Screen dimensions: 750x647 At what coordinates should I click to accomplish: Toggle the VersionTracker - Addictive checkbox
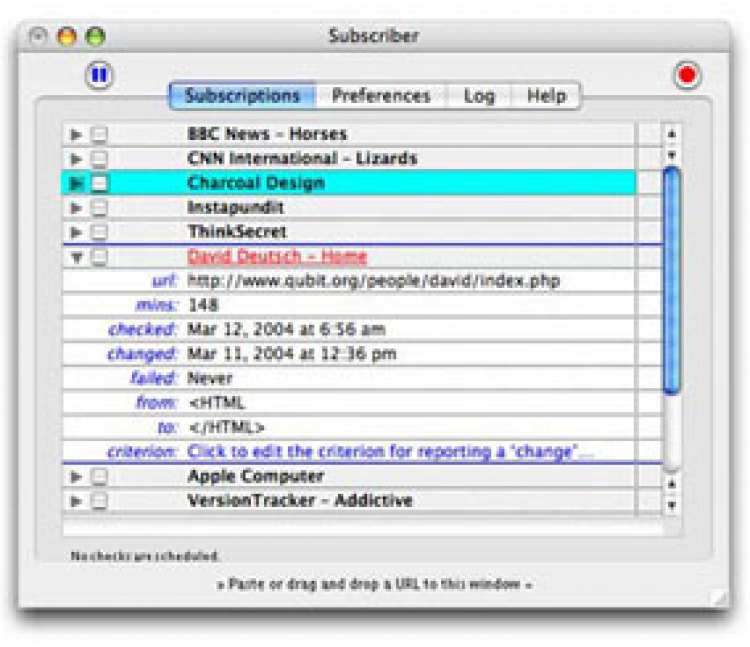[99, 501]
